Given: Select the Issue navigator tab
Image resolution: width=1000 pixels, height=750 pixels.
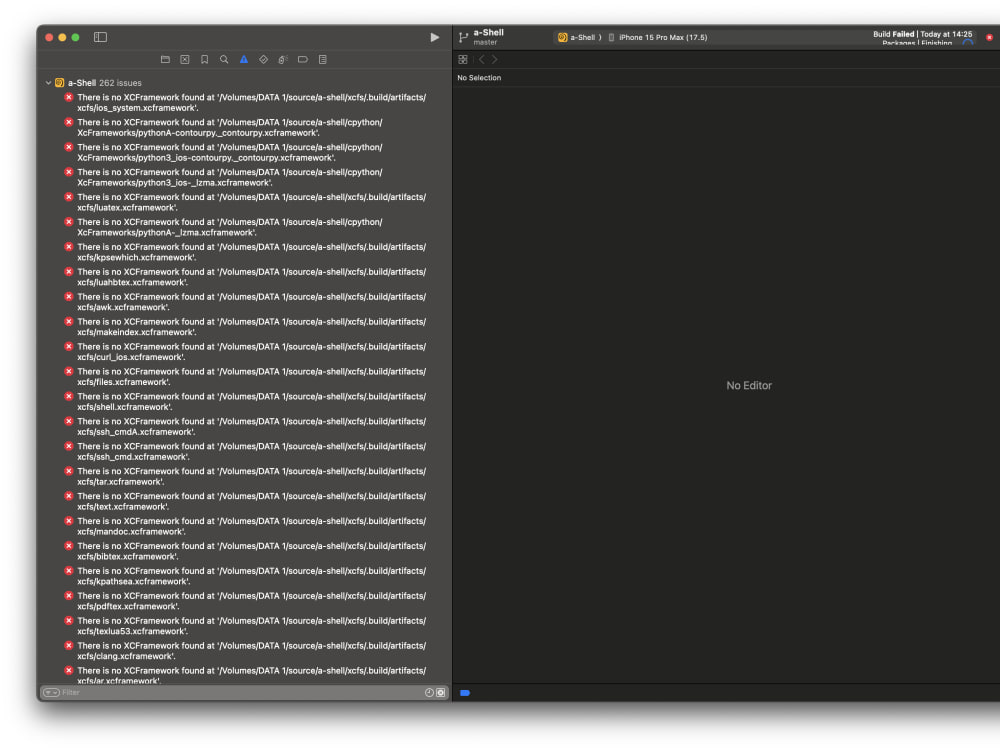Looking at the screenshot, I should 244,59.
